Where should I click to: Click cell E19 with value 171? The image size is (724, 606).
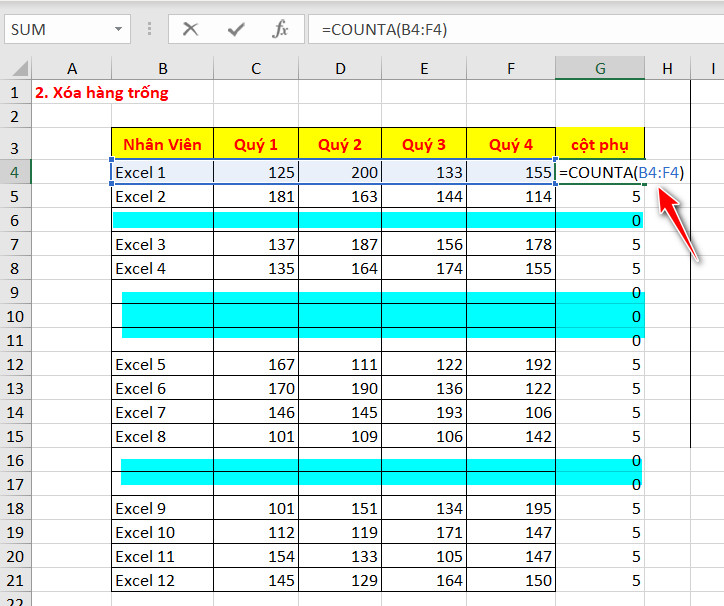tap(424, 533)
